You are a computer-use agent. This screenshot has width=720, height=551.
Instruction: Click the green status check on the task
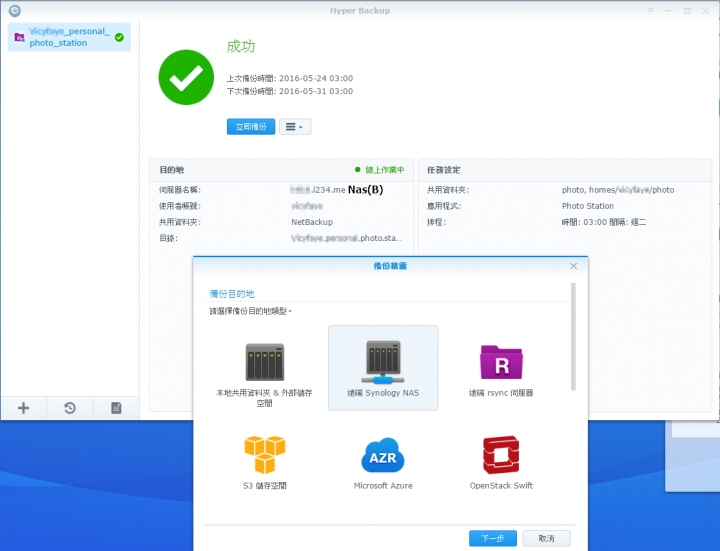click(119, 37)
